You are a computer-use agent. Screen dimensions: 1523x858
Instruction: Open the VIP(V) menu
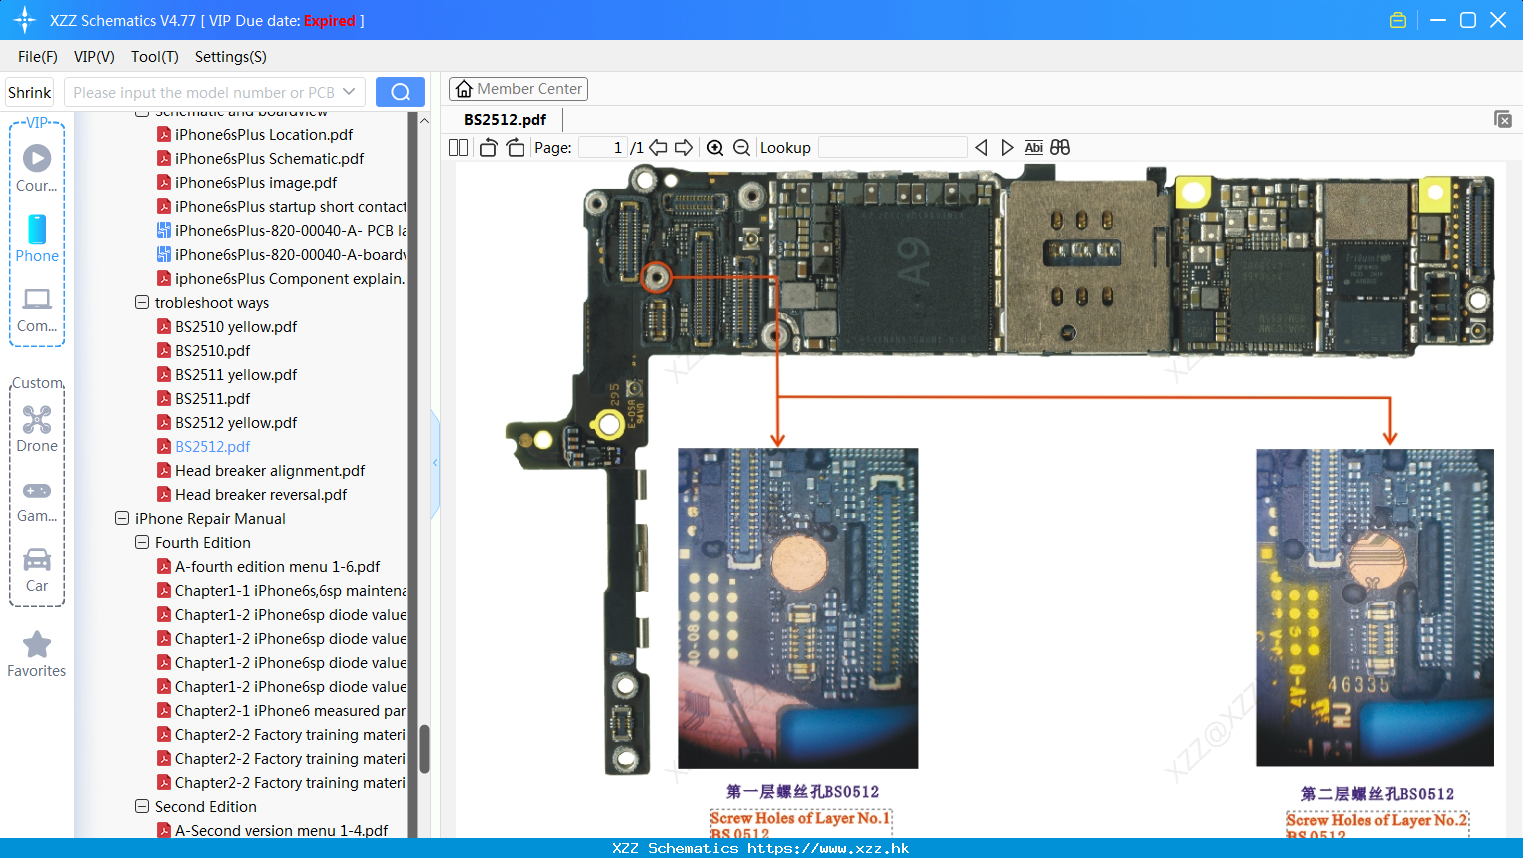pos(94,57)
